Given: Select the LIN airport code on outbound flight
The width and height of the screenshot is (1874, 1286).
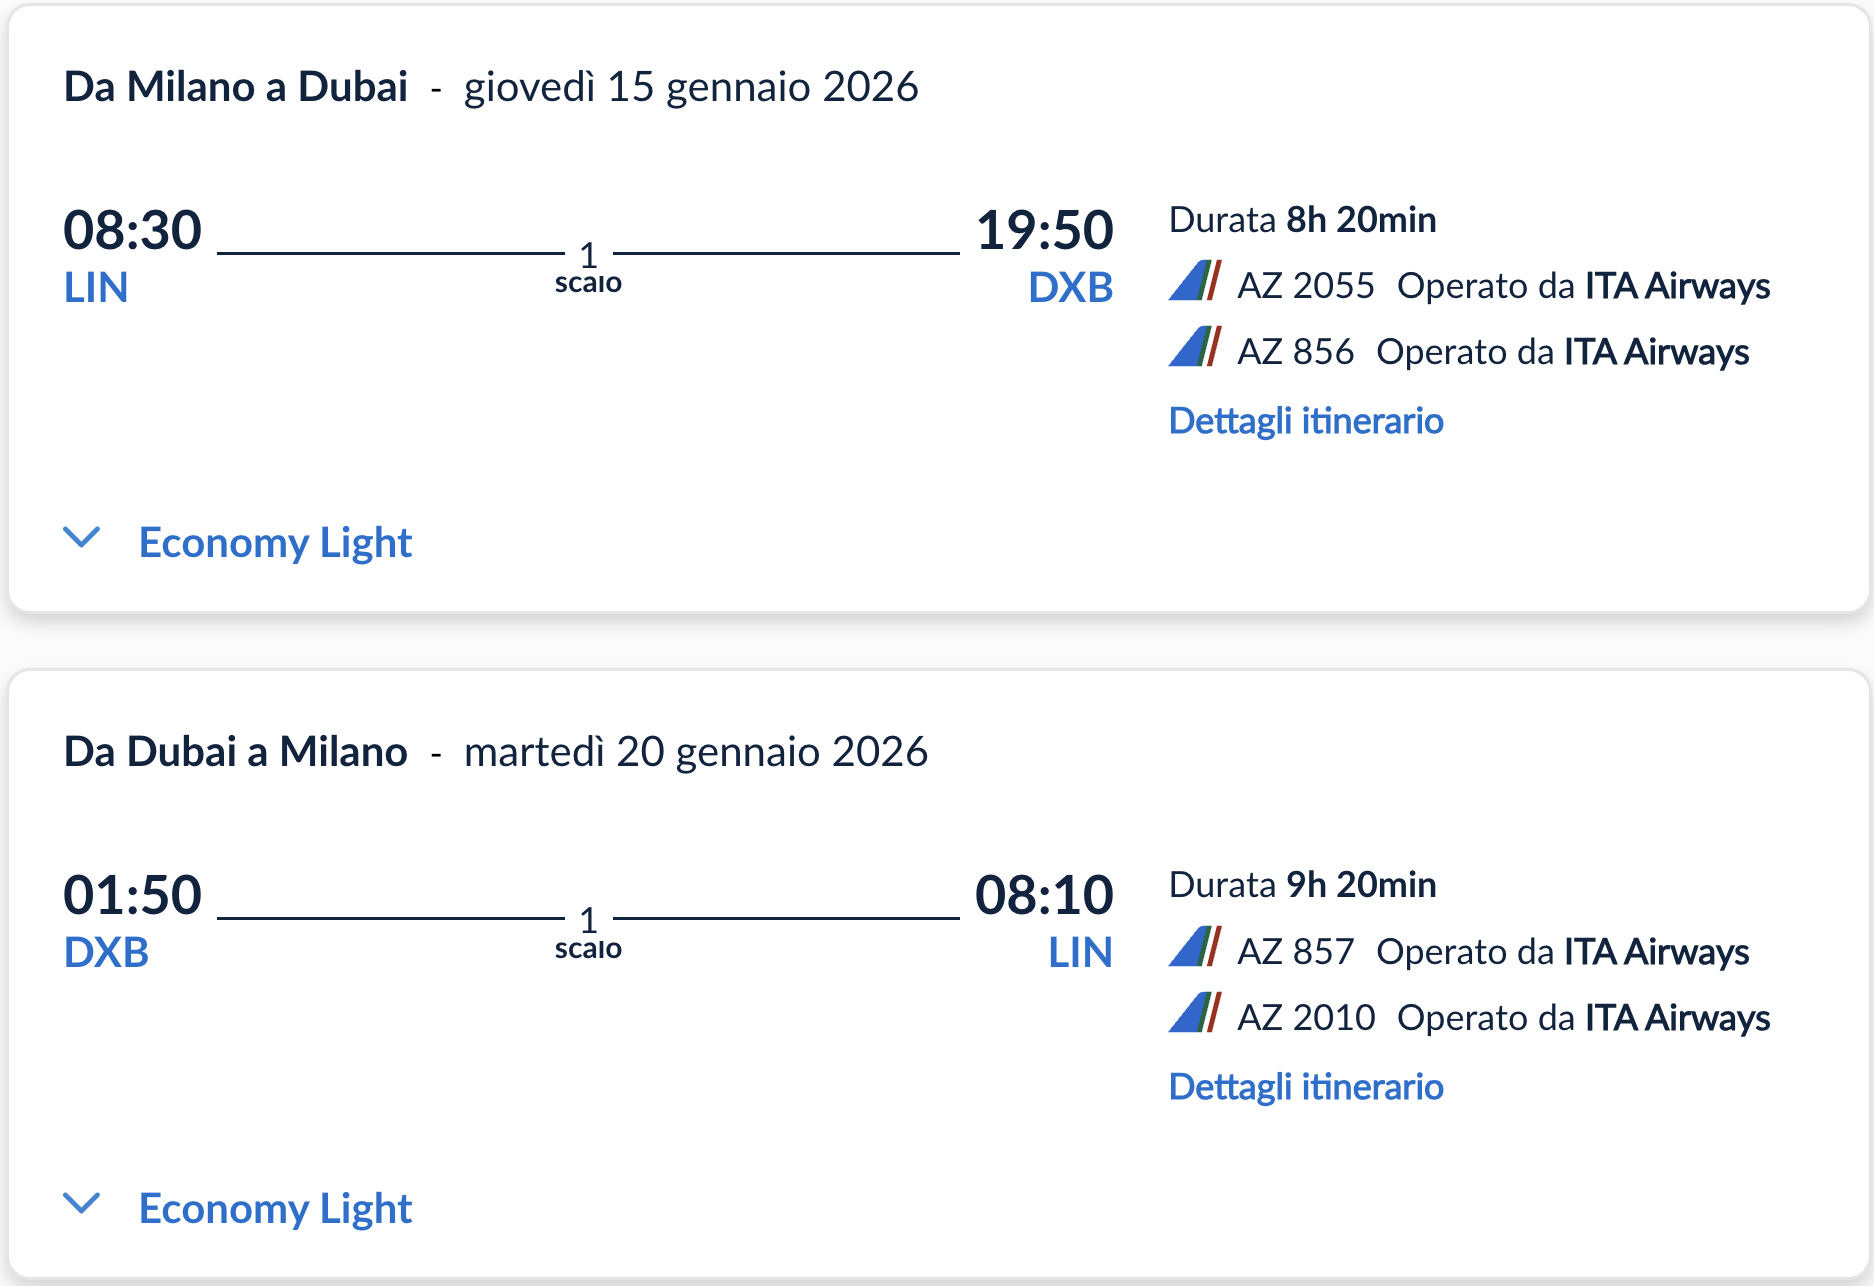Looking at the screenshot, I should point(95,288).
